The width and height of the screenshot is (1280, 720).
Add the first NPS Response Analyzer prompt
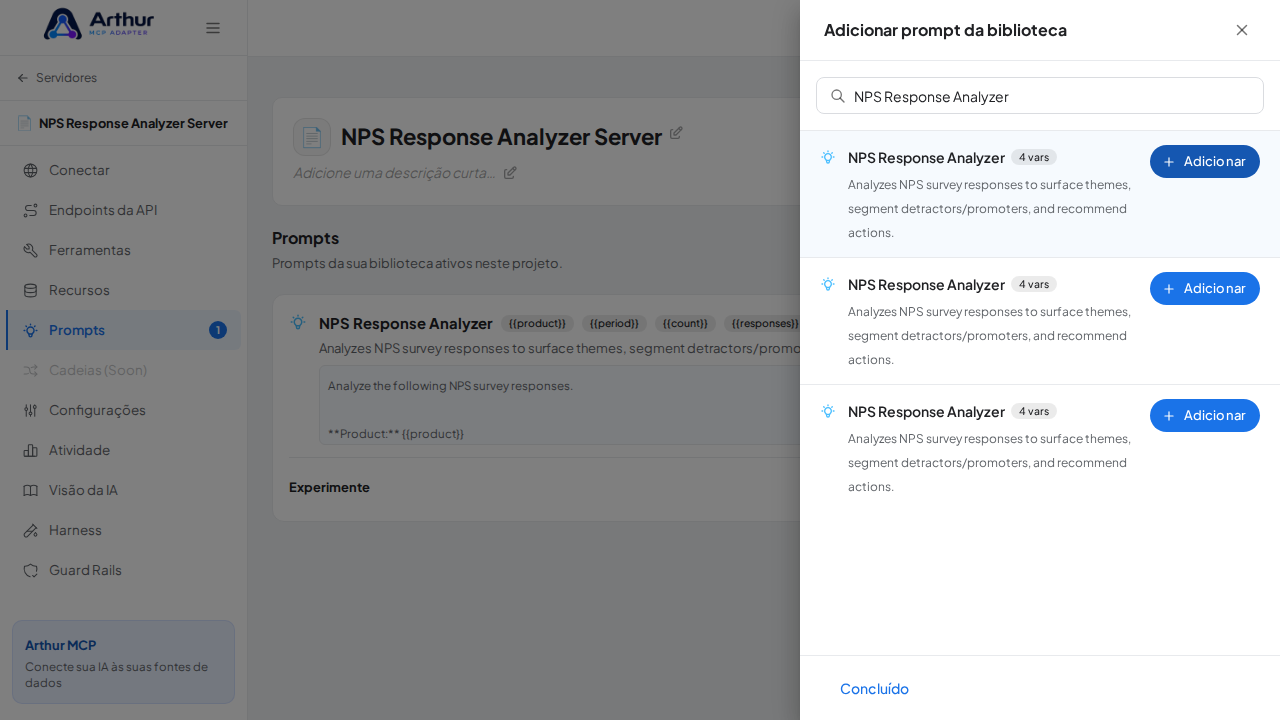(1205, 161)
